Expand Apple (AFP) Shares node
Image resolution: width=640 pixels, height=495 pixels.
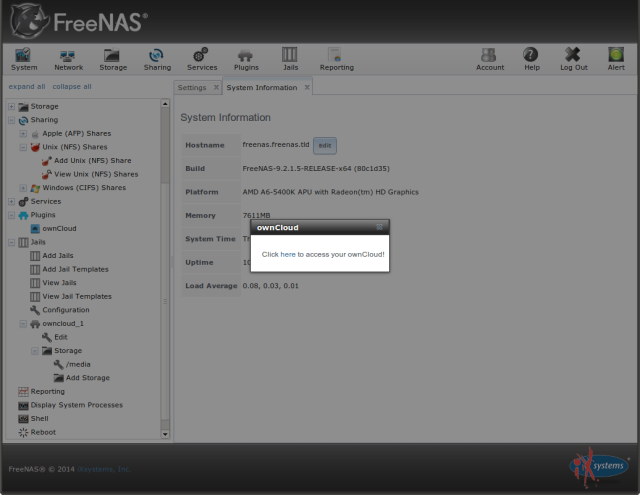[x=23, y=133]
